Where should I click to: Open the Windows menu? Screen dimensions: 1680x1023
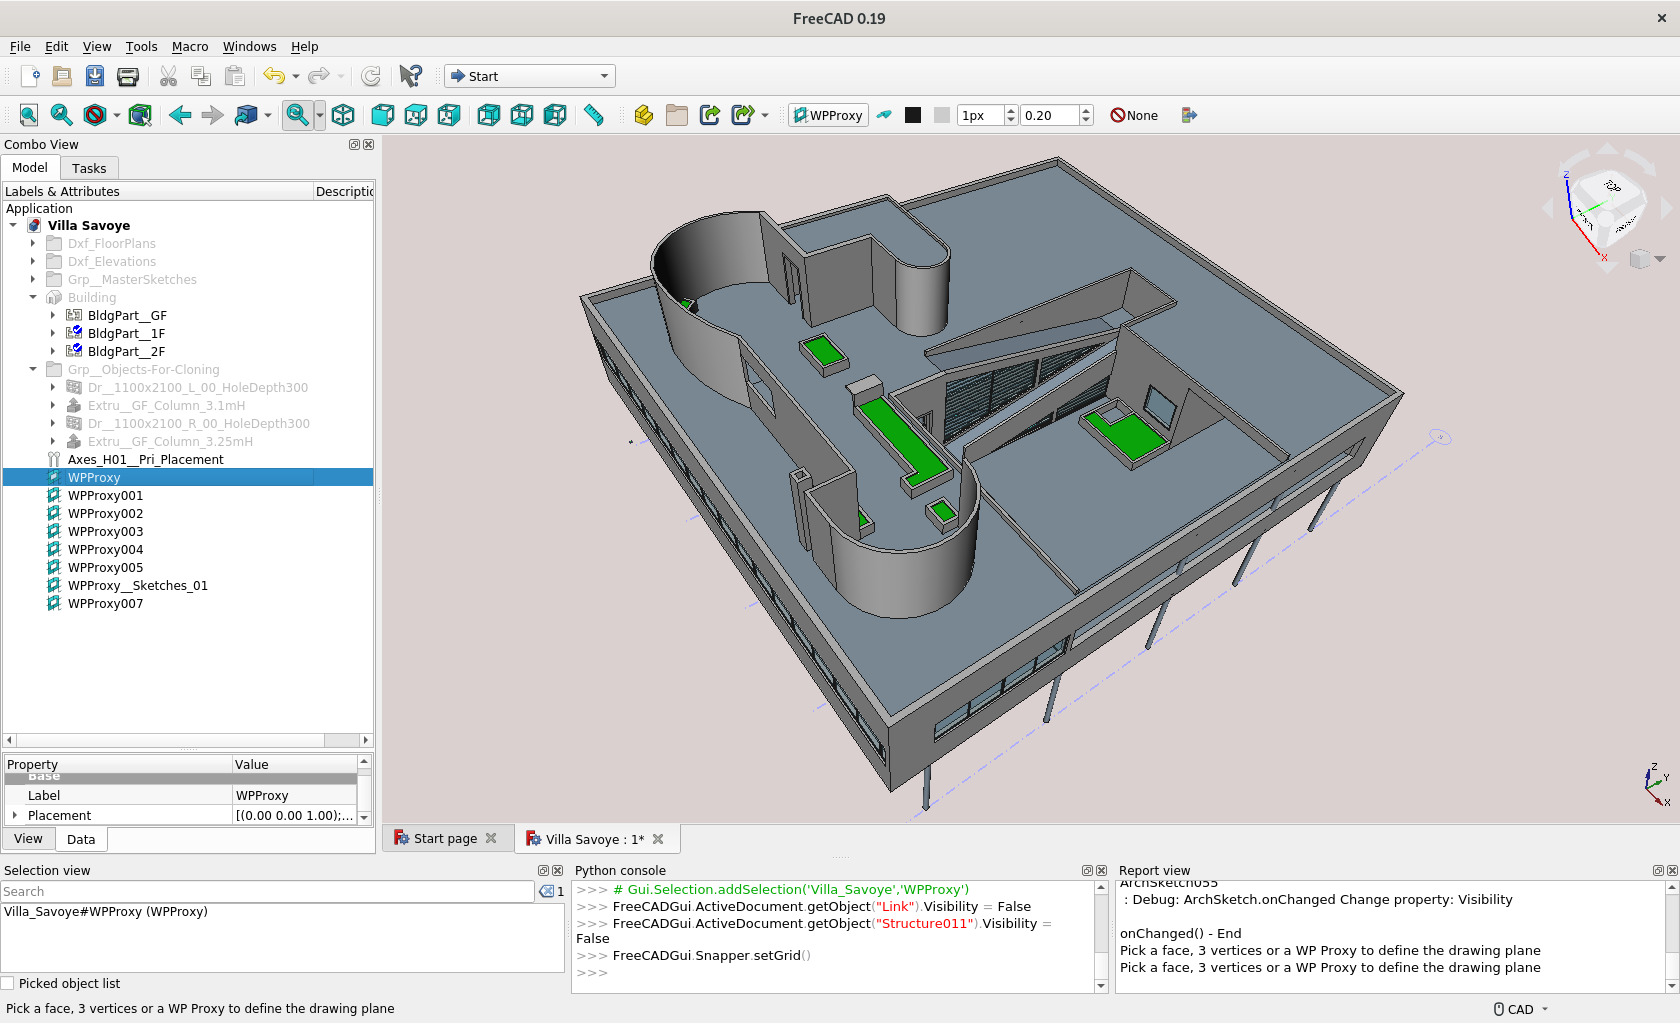249,47
